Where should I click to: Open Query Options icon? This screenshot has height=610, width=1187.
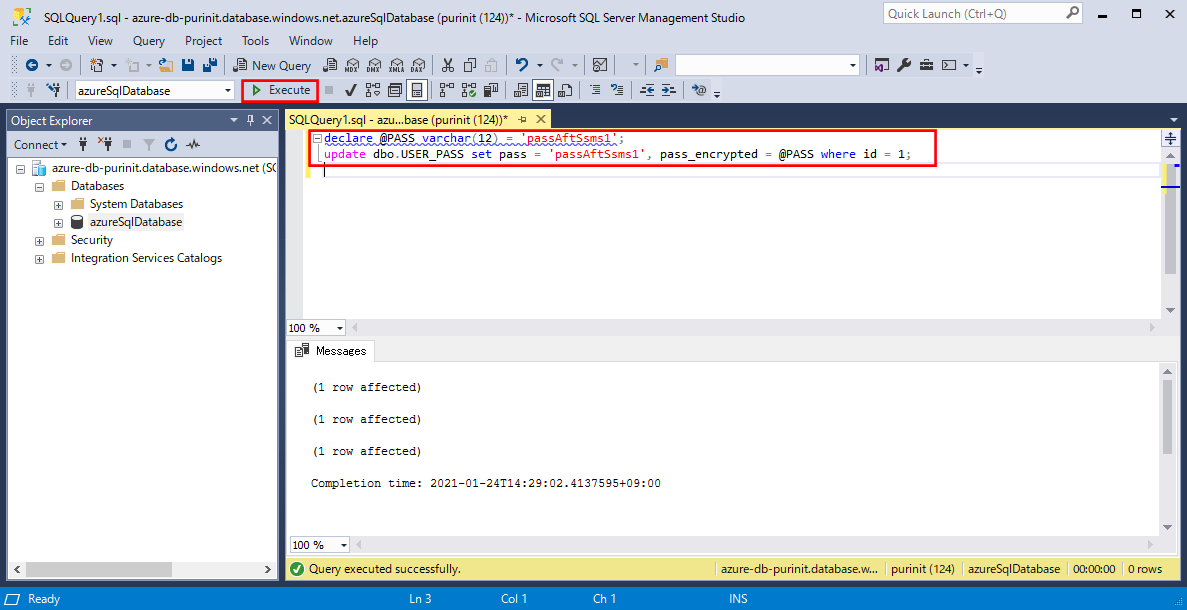tap(394, 90)
